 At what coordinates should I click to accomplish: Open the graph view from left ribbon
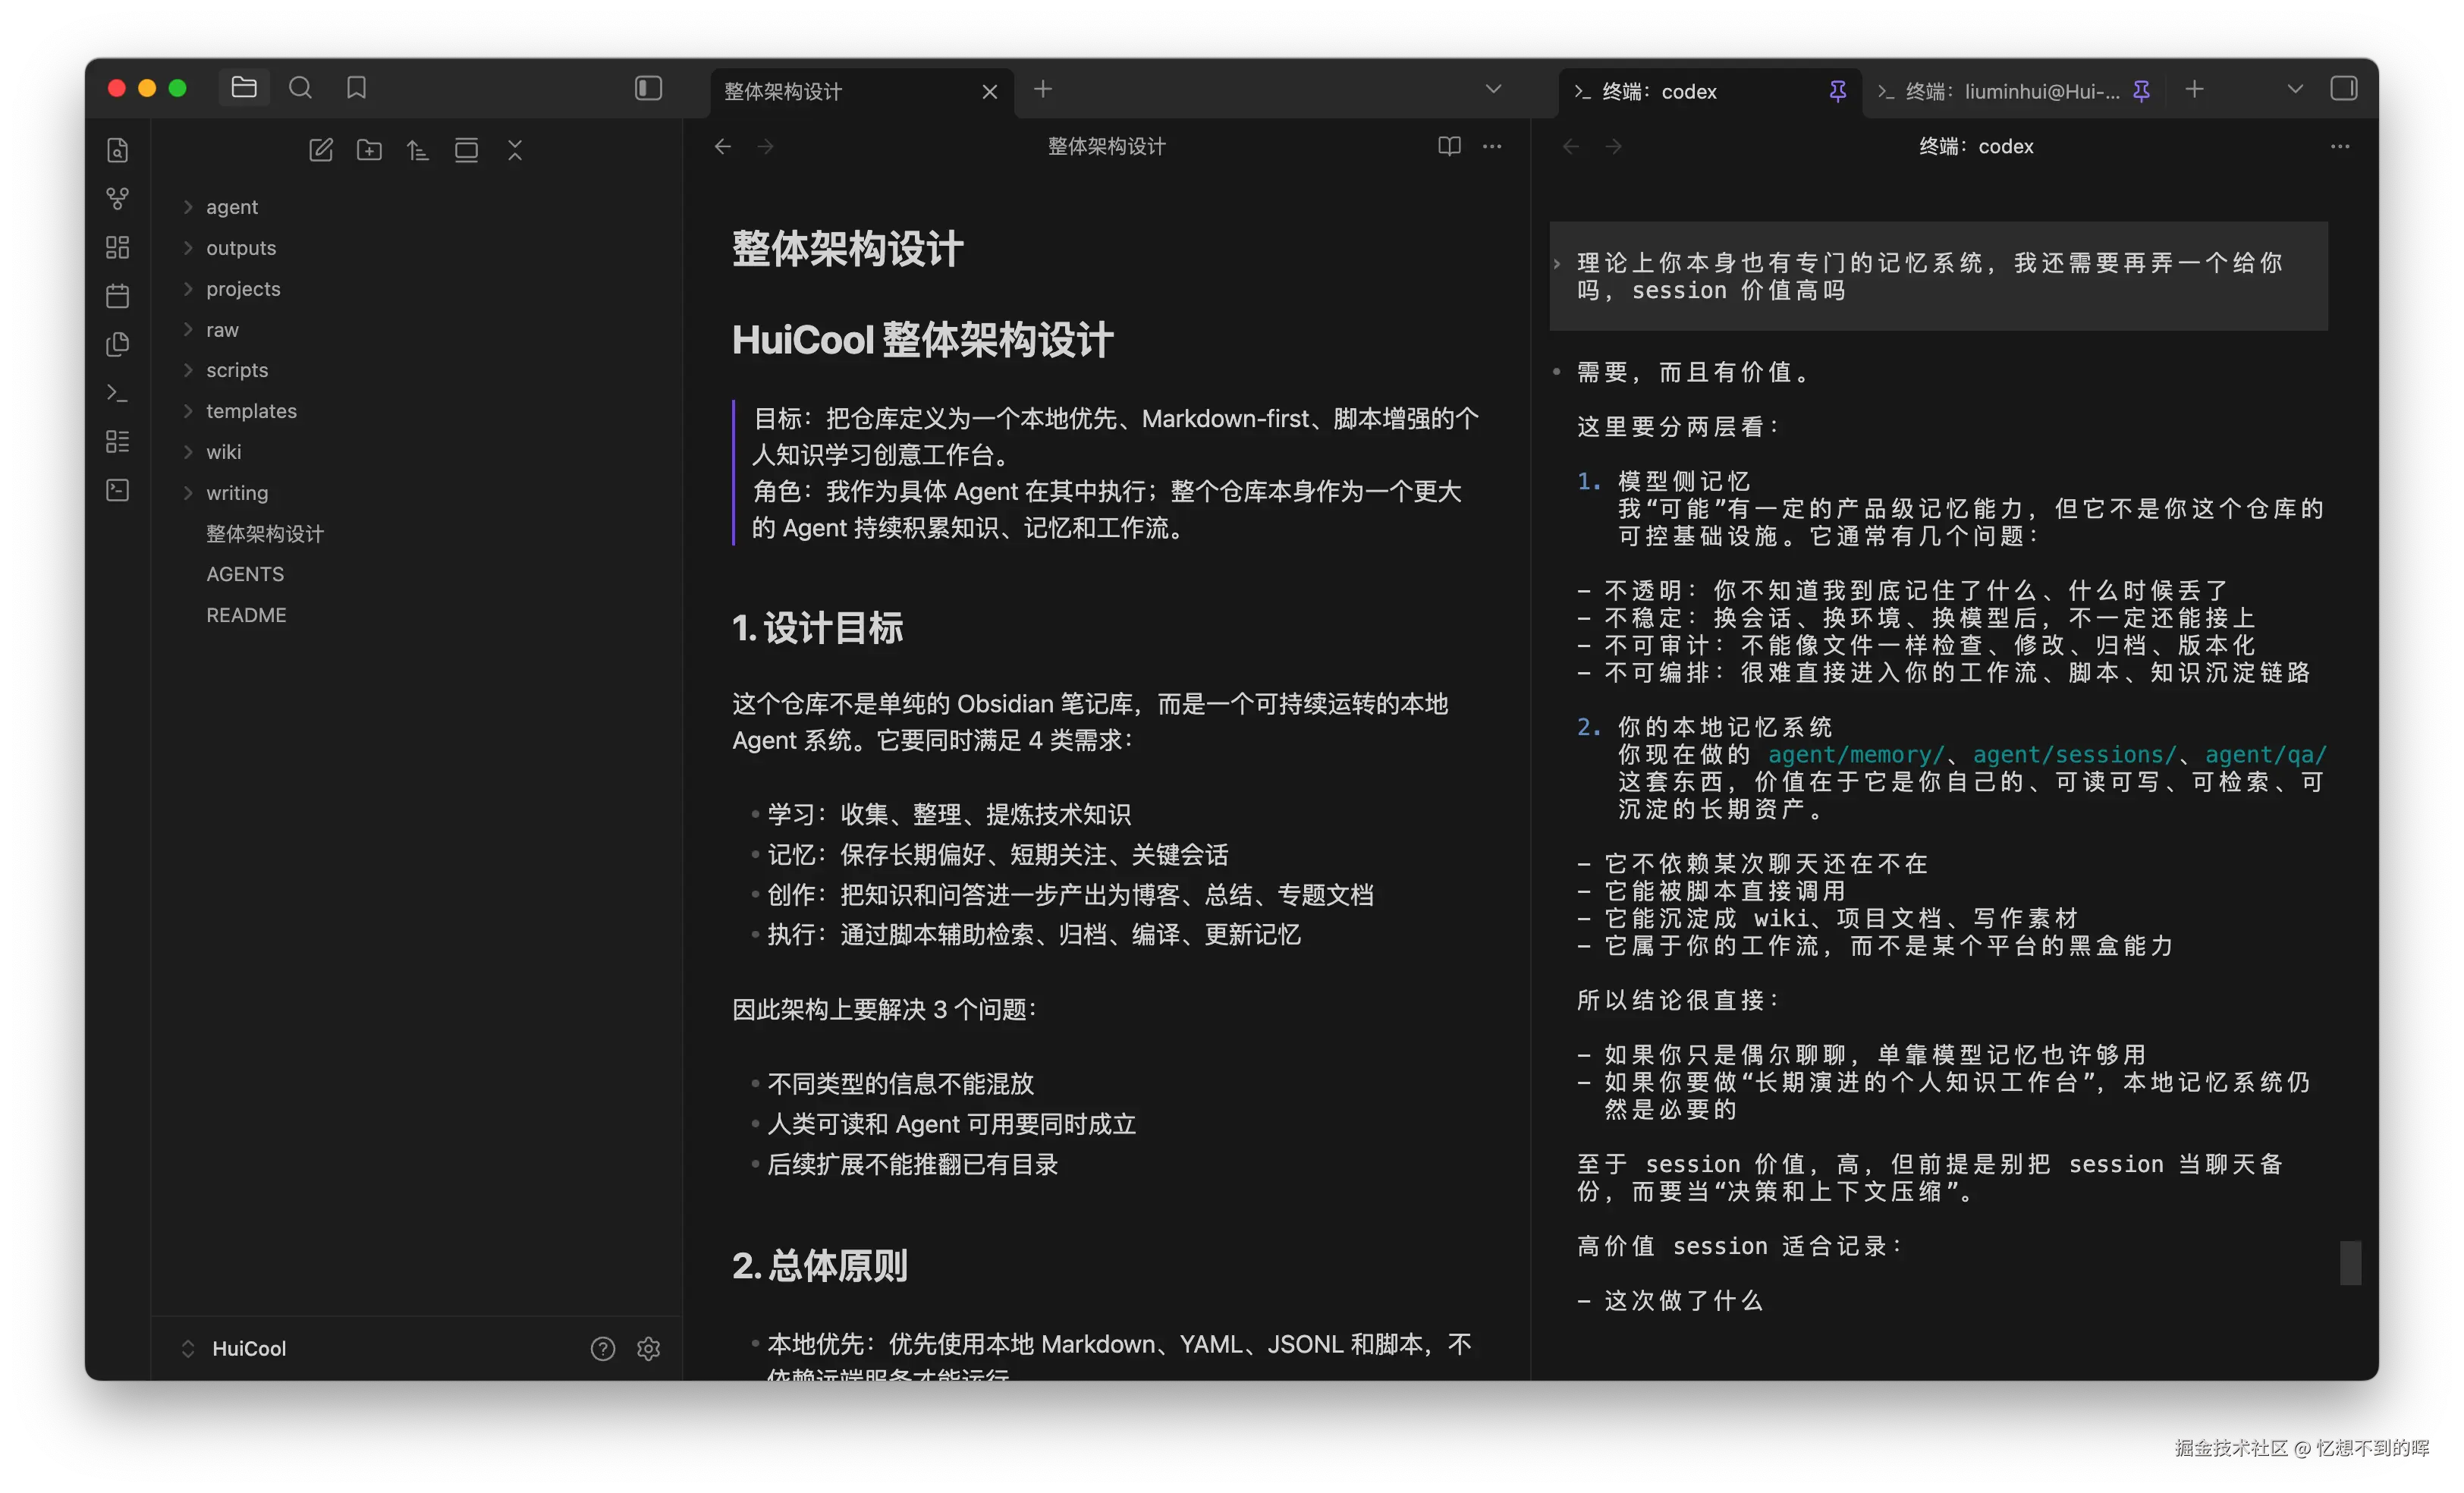click(x=117, y=198)
